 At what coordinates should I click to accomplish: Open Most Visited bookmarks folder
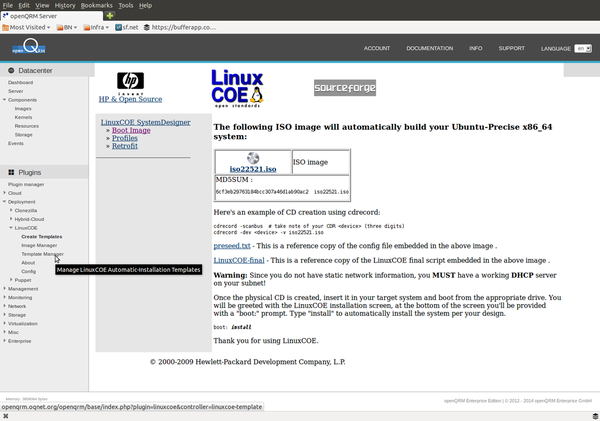point(26,27)
